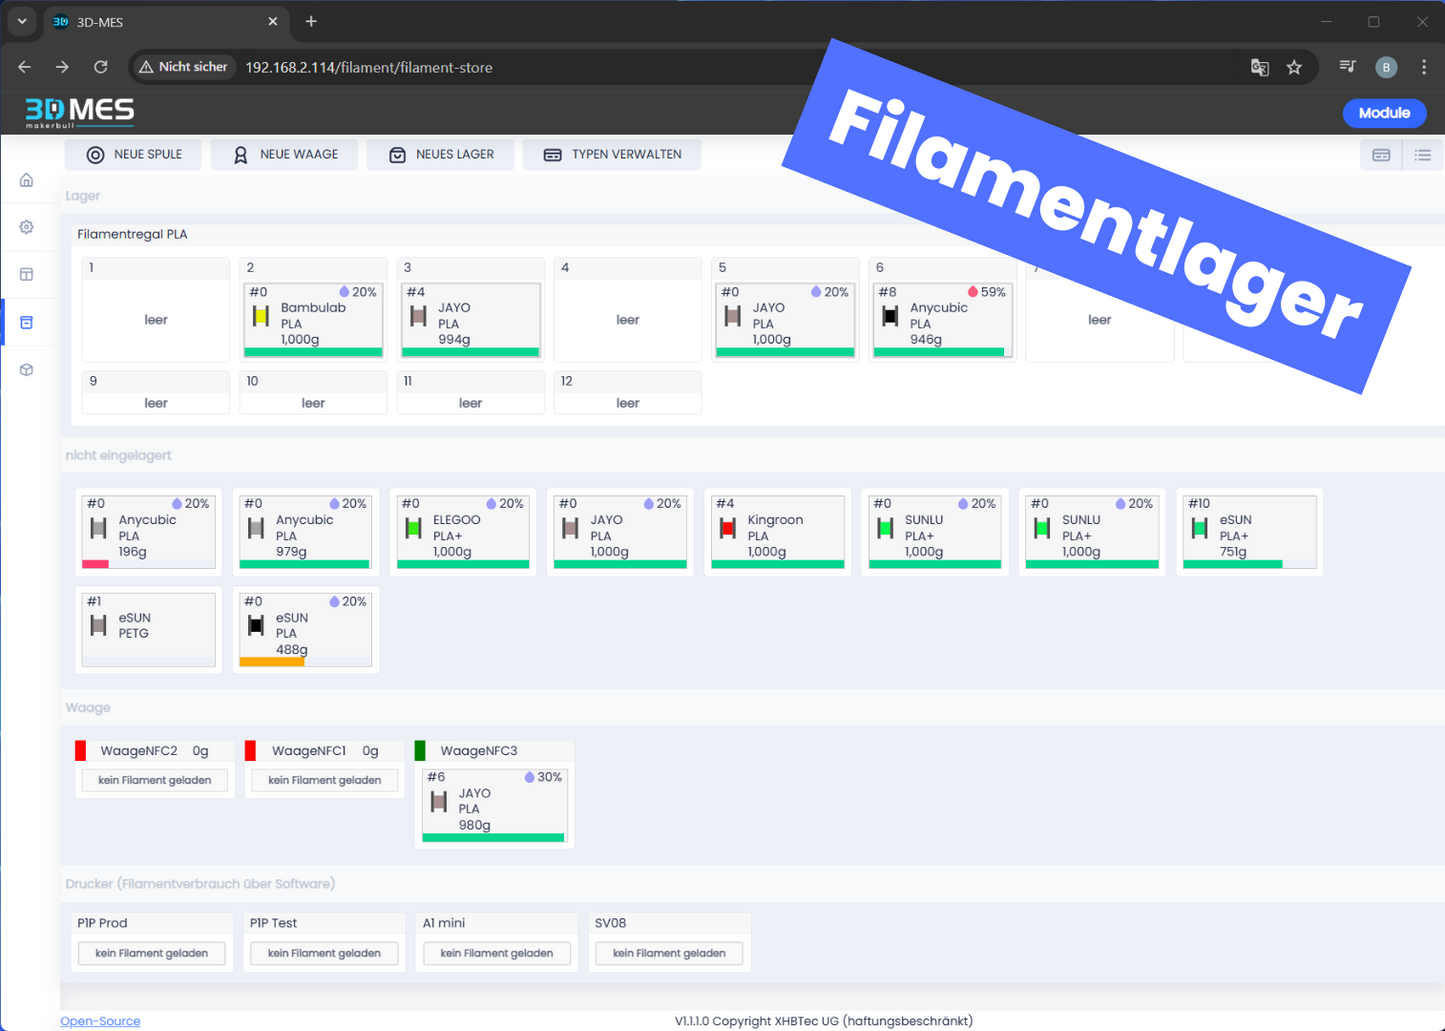Open Chrome three-dot menu
The image size is (1445, 1031).
(x=1424, y=67)
